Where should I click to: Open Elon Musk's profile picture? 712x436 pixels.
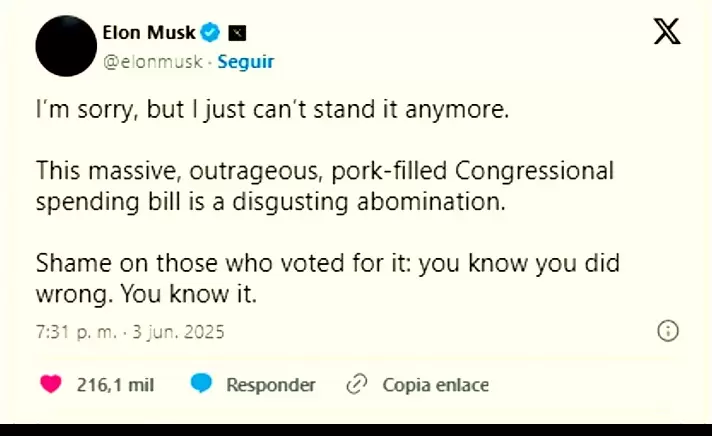[66, 46]
